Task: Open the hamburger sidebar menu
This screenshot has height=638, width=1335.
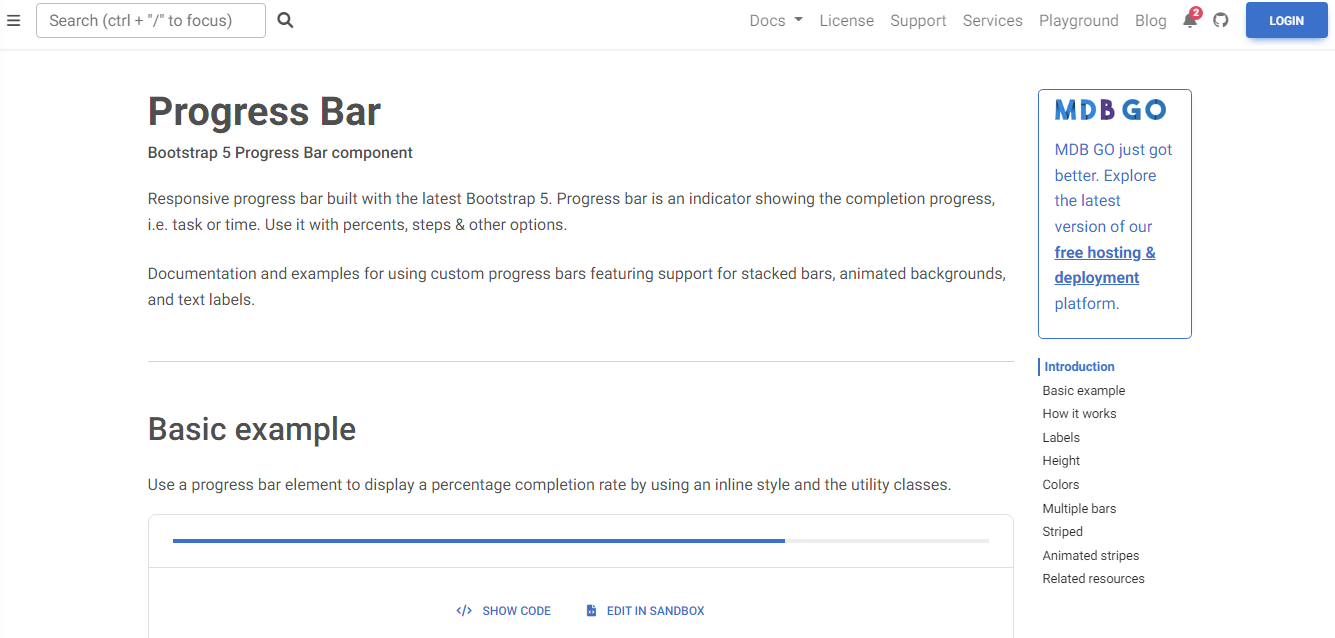Action: coord(13,20)
